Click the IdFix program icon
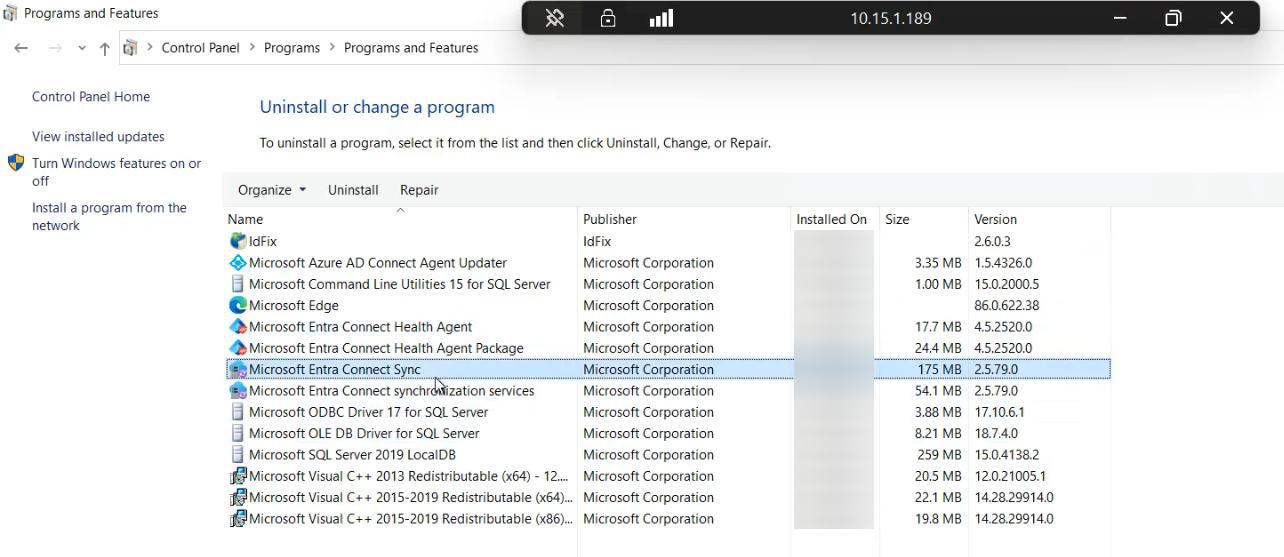 (238, 241)
